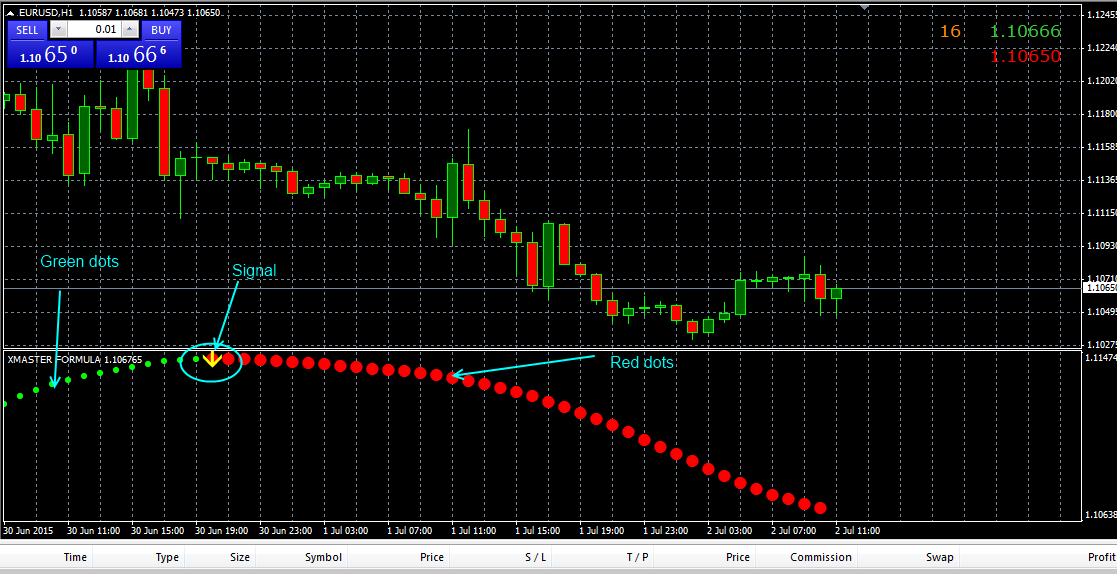Decrease lot volume with the down arrow
The width and height of the screenshot is (1117, 574).
tap(56, 30)
